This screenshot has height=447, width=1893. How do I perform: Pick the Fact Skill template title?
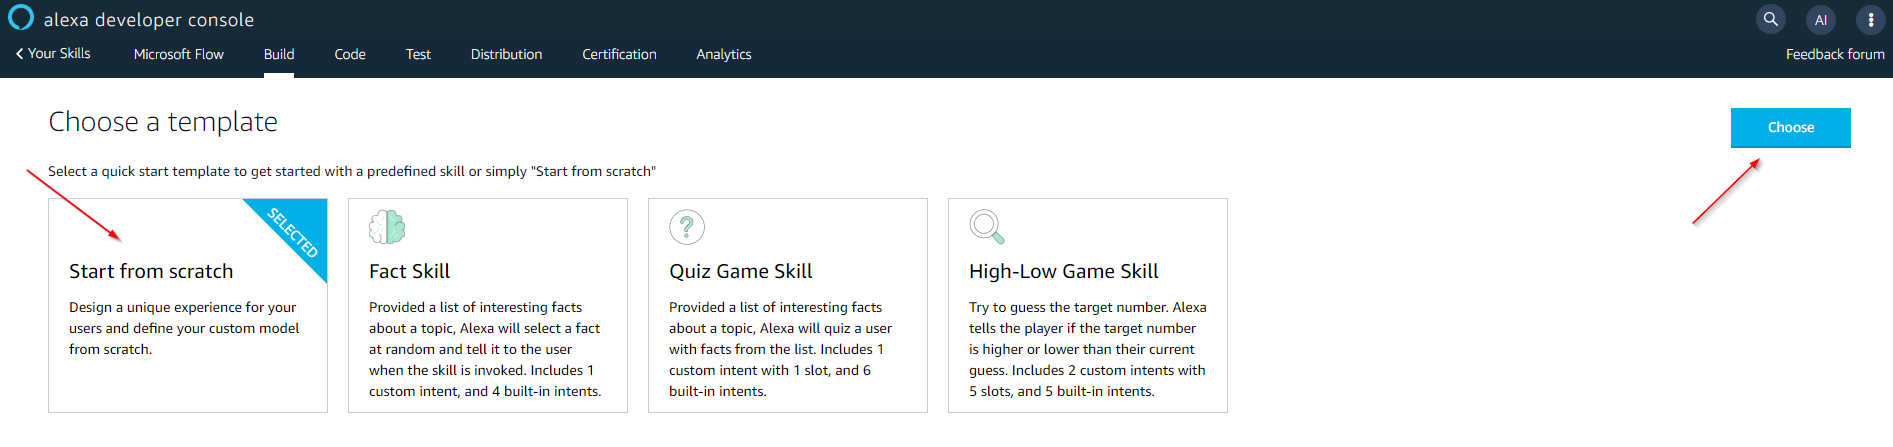(x=409, y=271)
